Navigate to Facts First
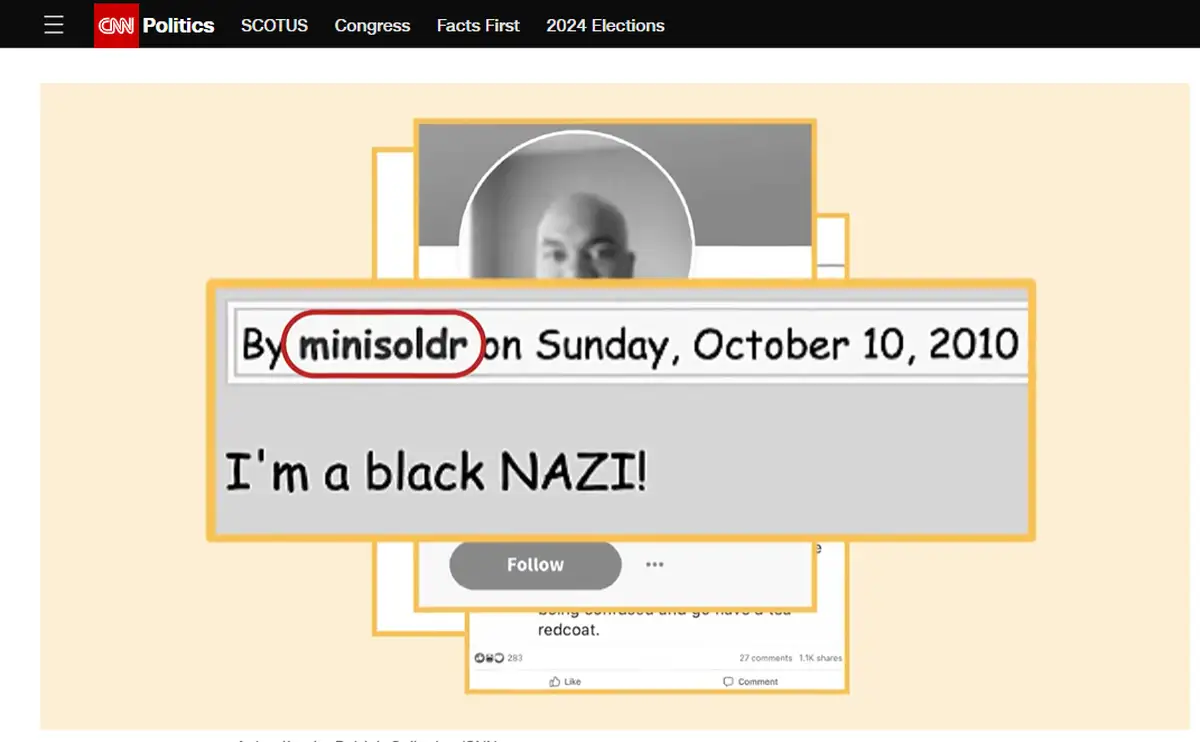Image resolution: width=1200 pixels, height=742 pixels. [478, 25]
